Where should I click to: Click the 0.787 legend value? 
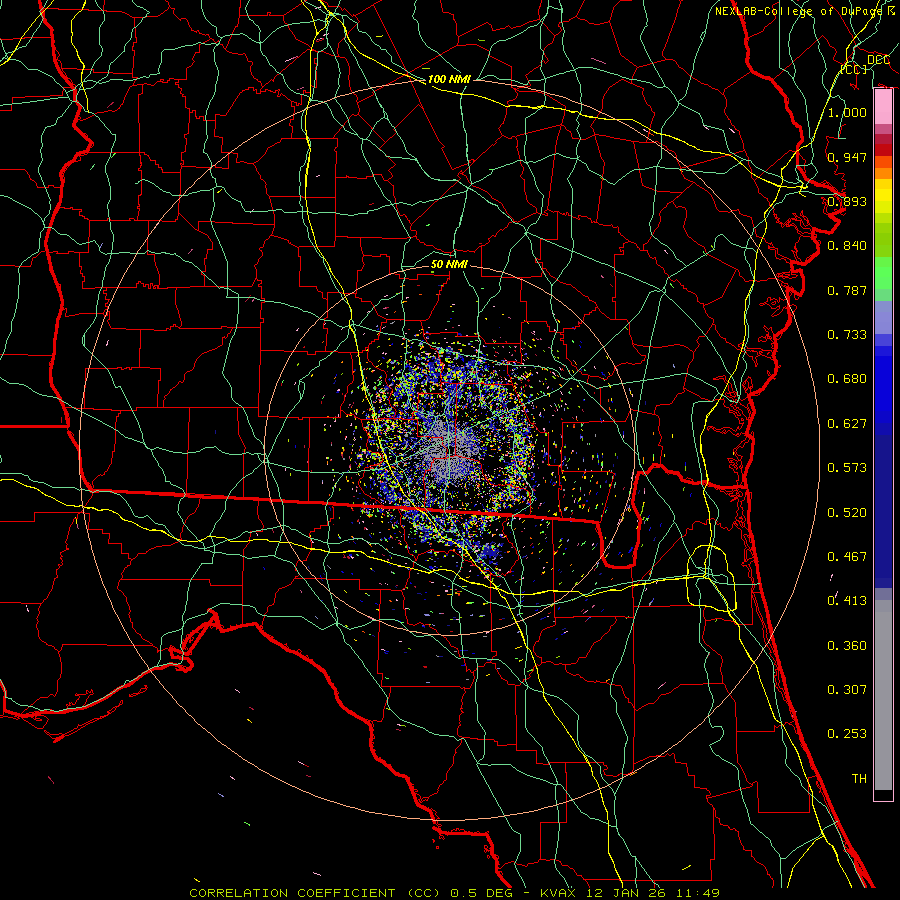[x=847, y=290]
